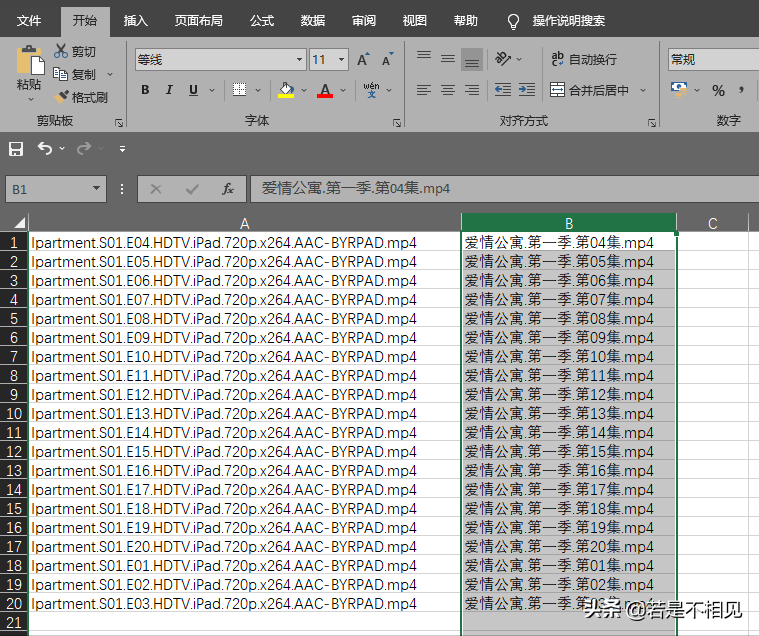Open the Name Box B1 dropdown
The image size is (759, 636).
click(96, 188)
